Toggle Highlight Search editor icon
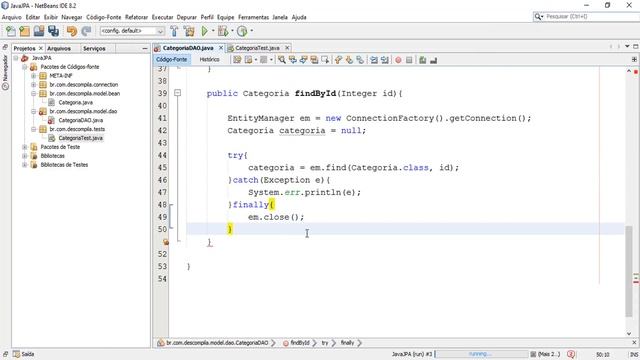This screenshot has width=640, height=360. click(314, 60)
